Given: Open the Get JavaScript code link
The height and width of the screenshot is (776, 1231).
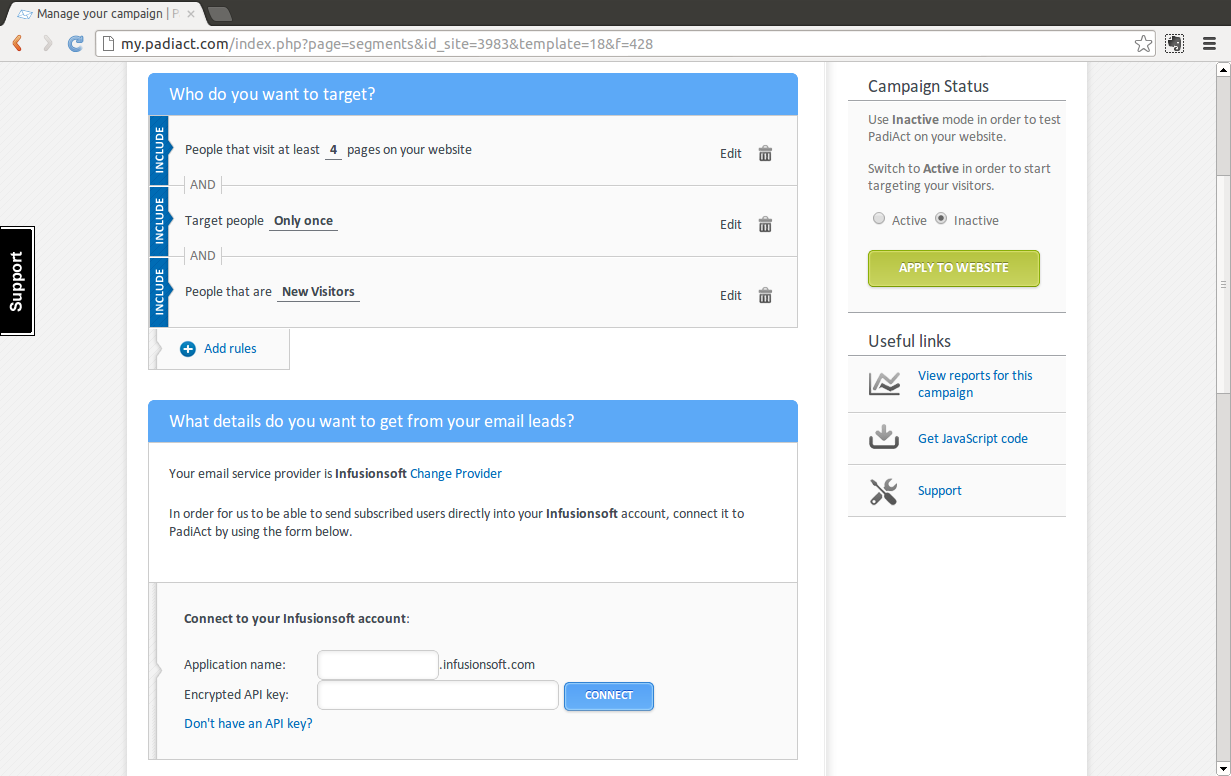Looking at the screenshot, I should click(x=973, y=439).
